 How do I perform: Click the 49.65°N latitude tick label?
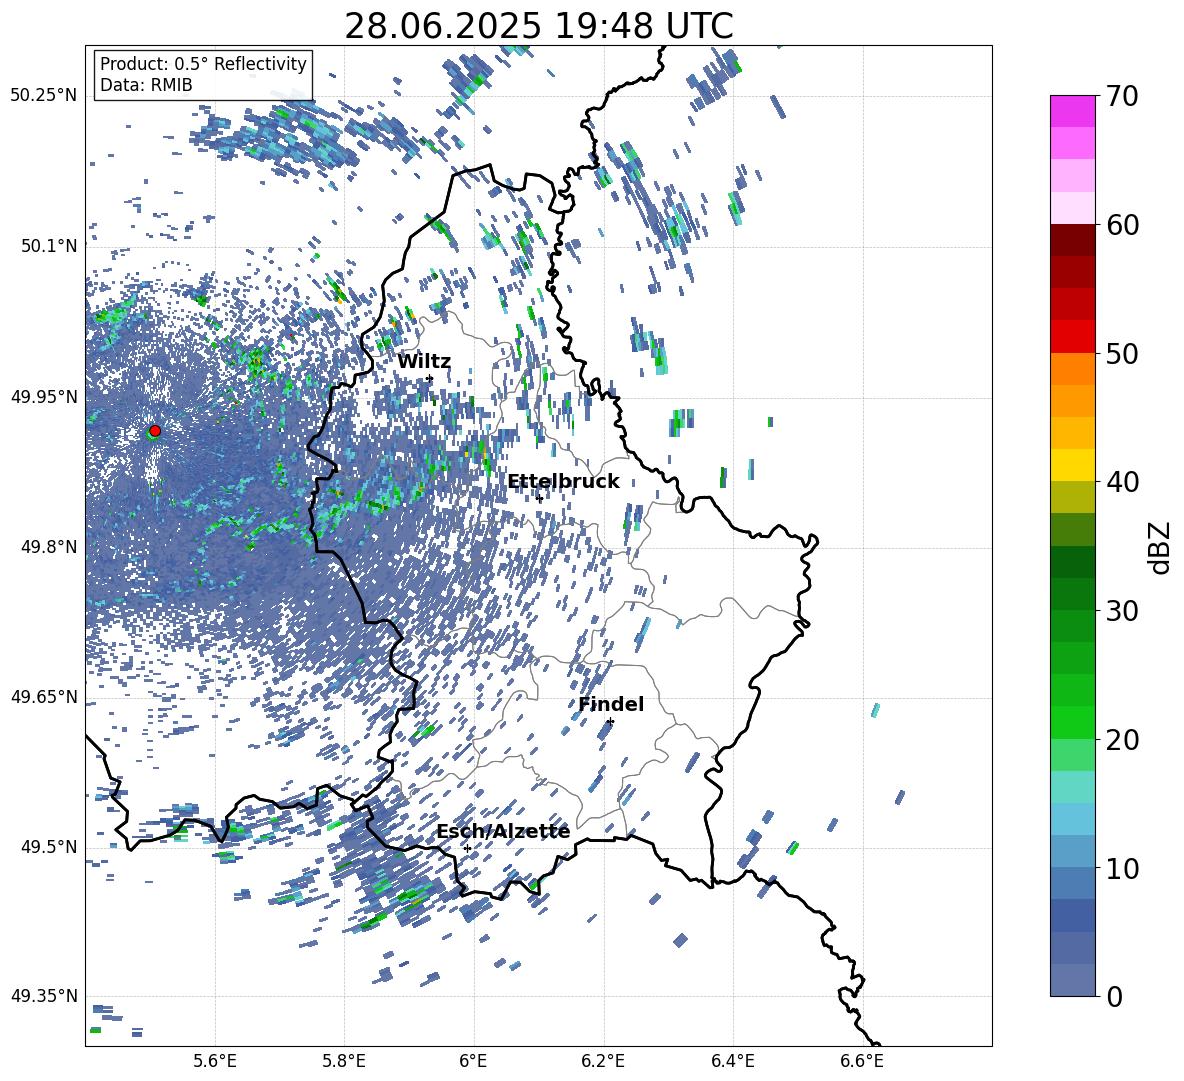tap(43, 696)
